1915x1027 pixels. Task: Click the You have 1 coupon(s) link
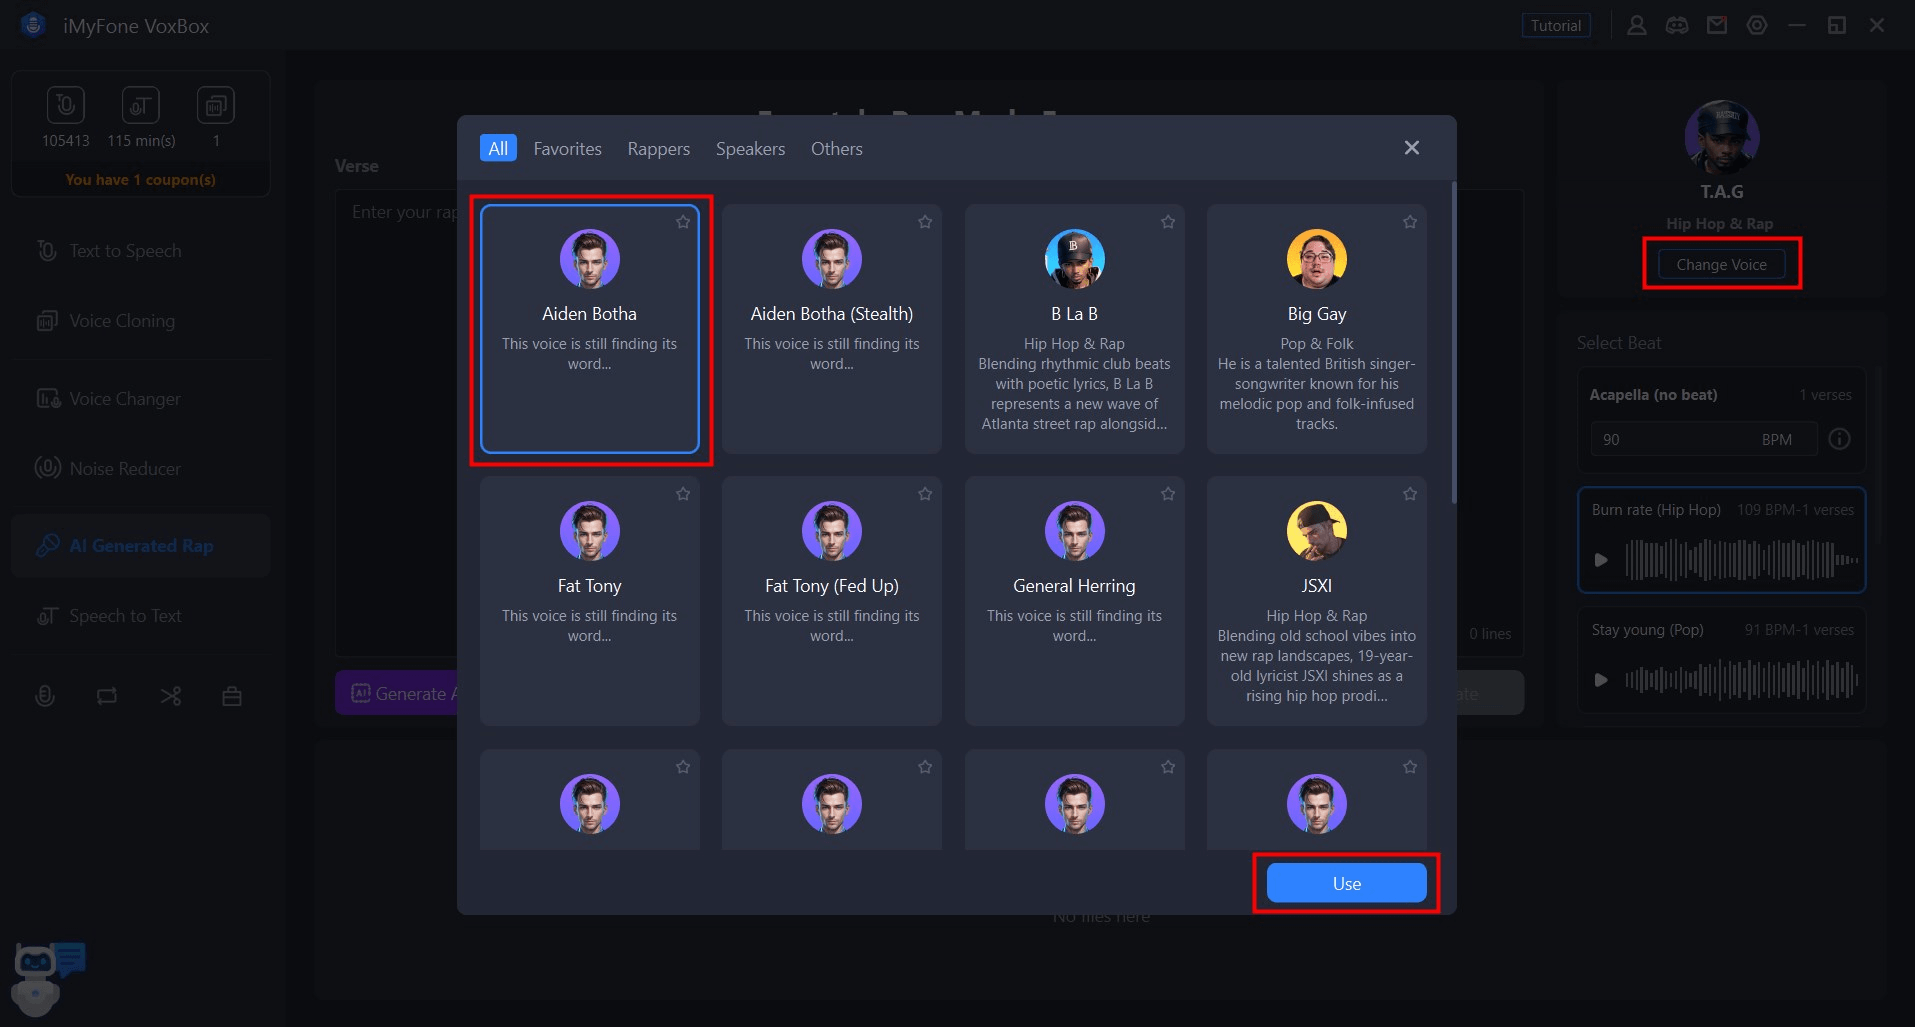[x=140, y=180]
